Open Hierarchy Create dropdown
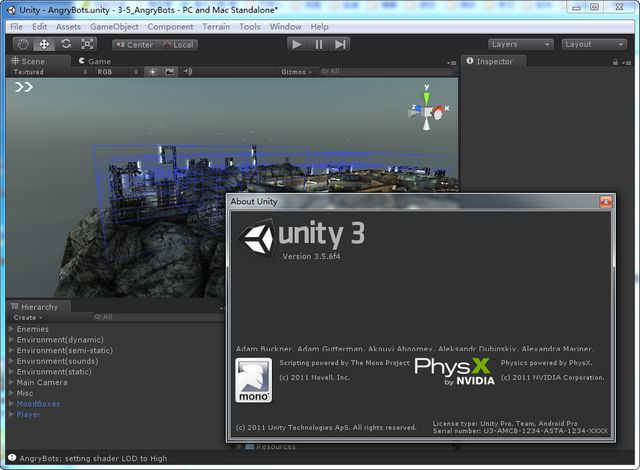Viewport: 640px width, 470px height. click(28, 317)
